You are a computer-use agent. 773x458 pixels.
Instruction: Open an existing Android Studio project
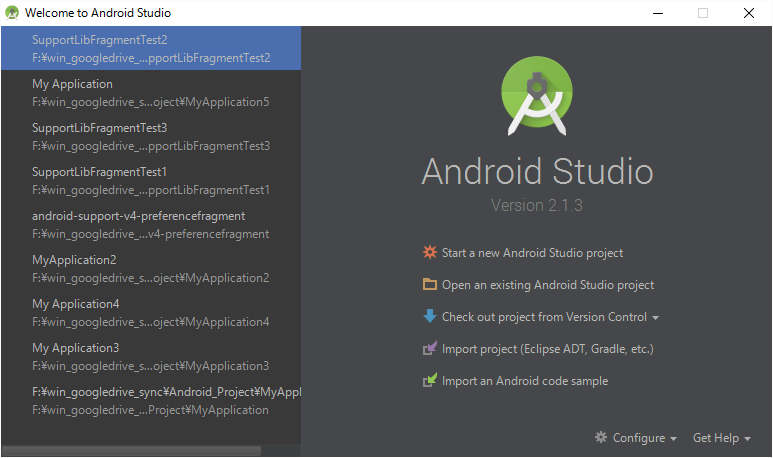(548, 285)
